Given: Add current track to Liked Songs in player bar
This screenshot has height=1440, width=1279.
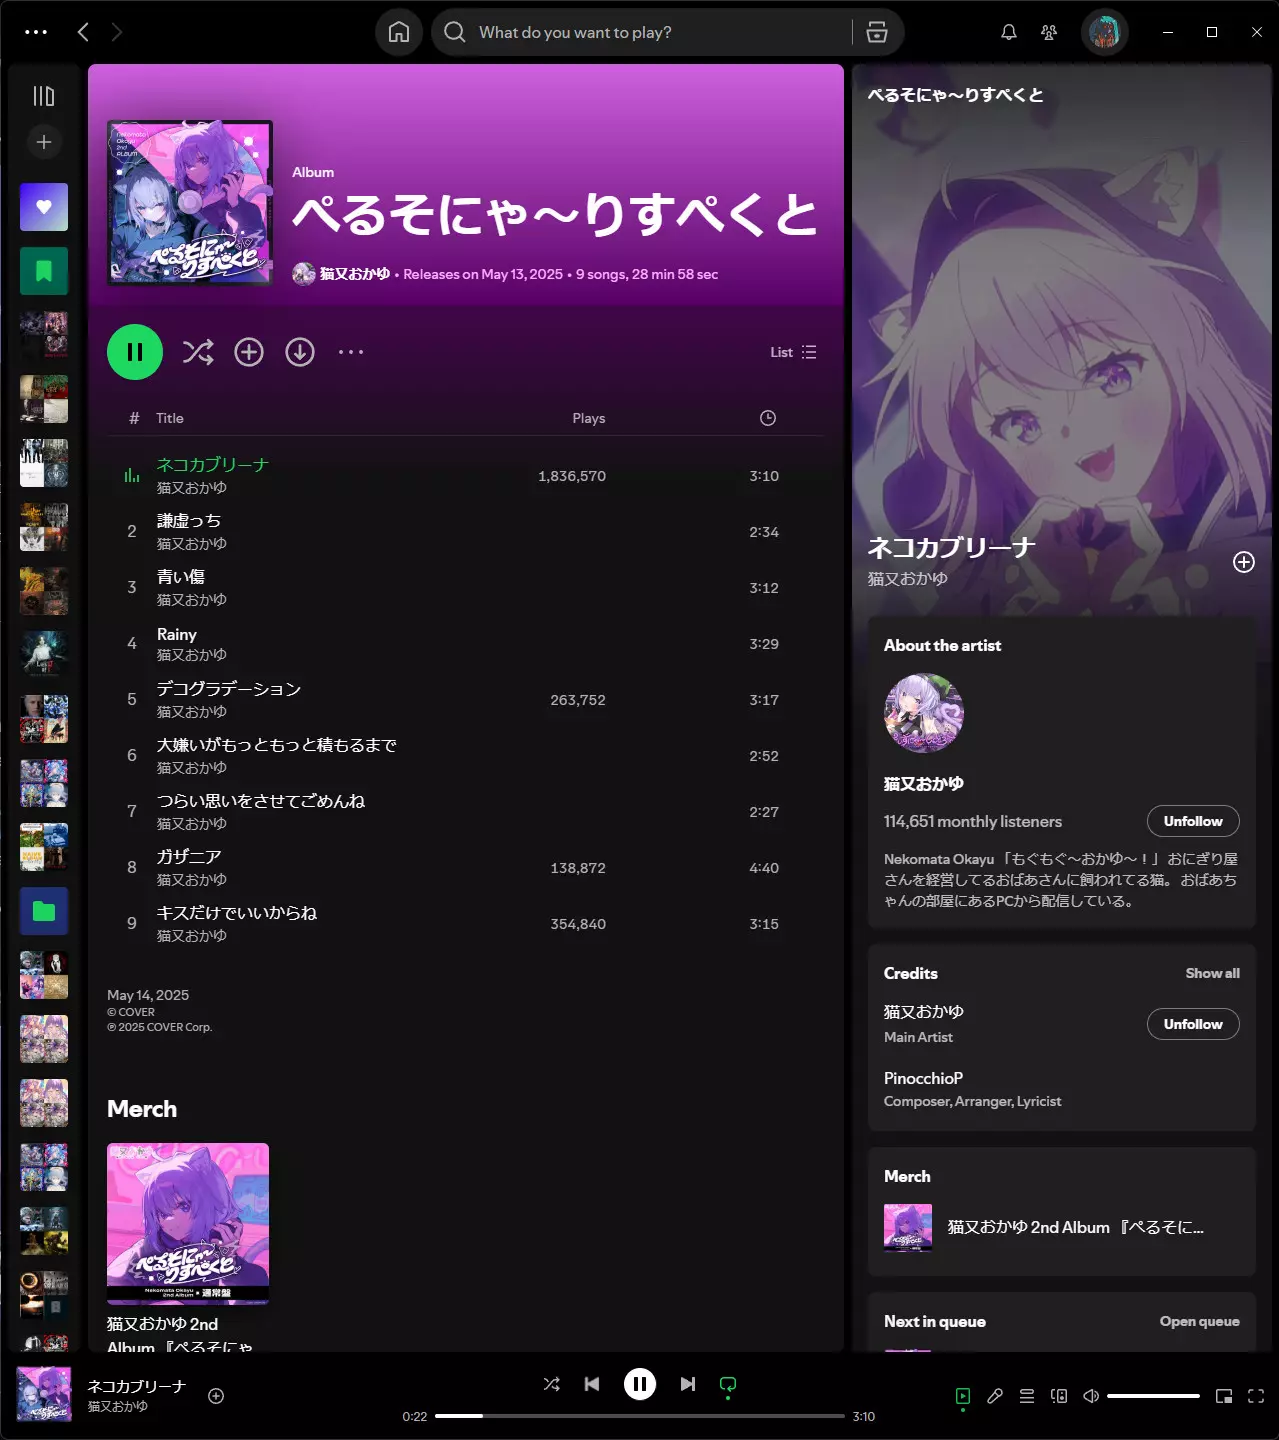Looking at the screenshot, I should pos(216,1396).
